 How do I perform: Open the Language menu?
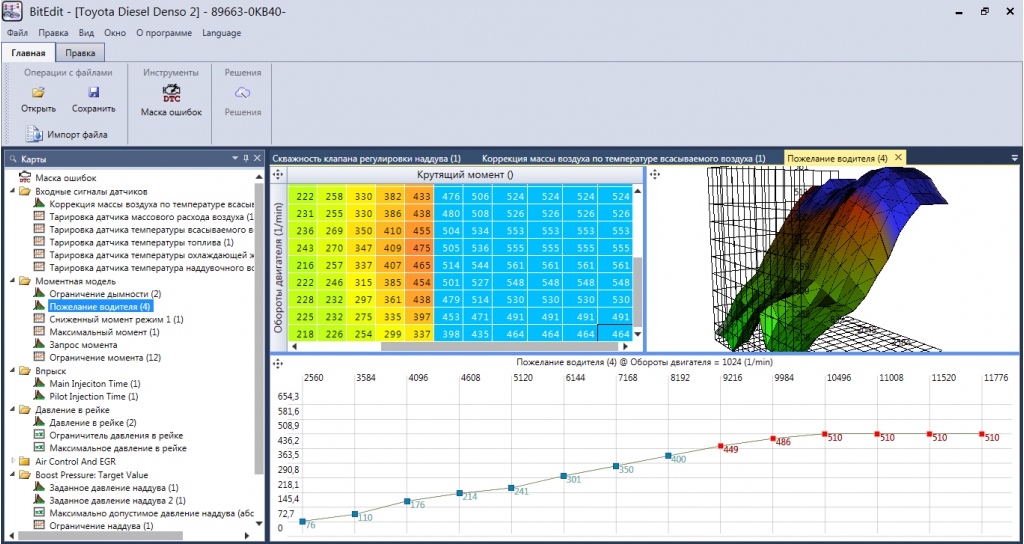click(221, 33)
